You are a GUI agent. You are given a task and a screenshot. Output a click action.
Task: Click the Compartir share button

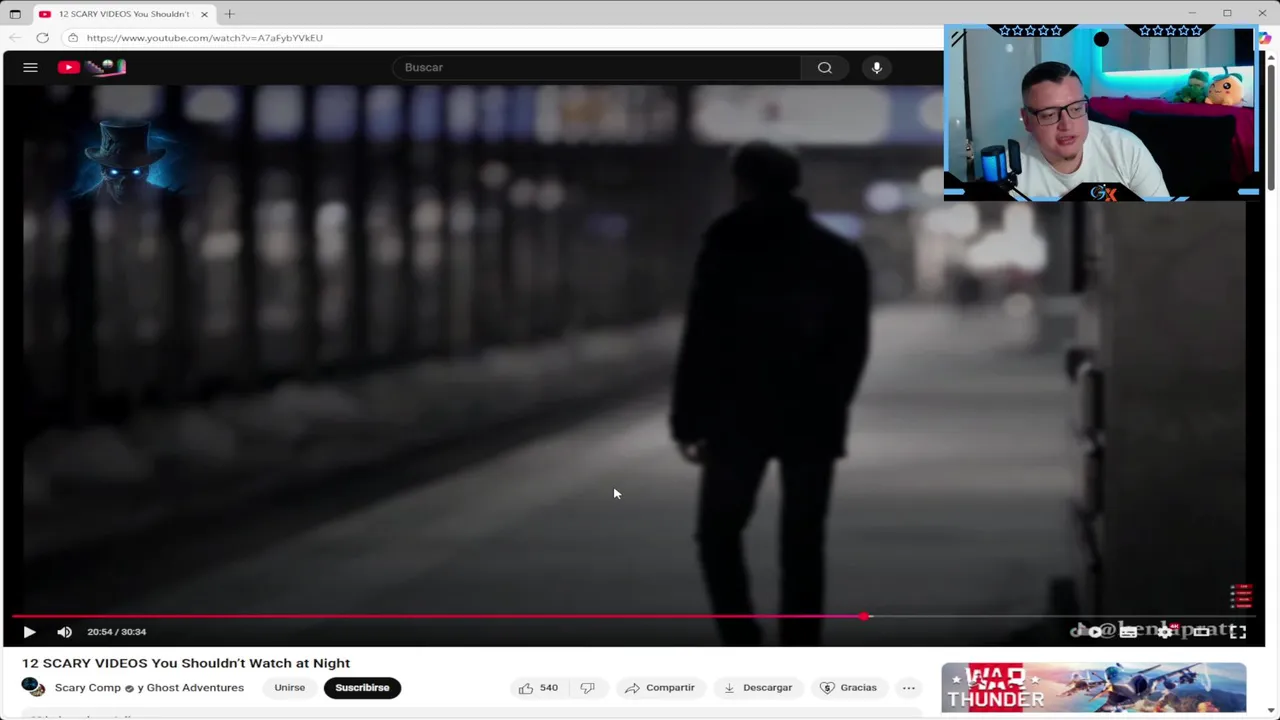[659, 688]
